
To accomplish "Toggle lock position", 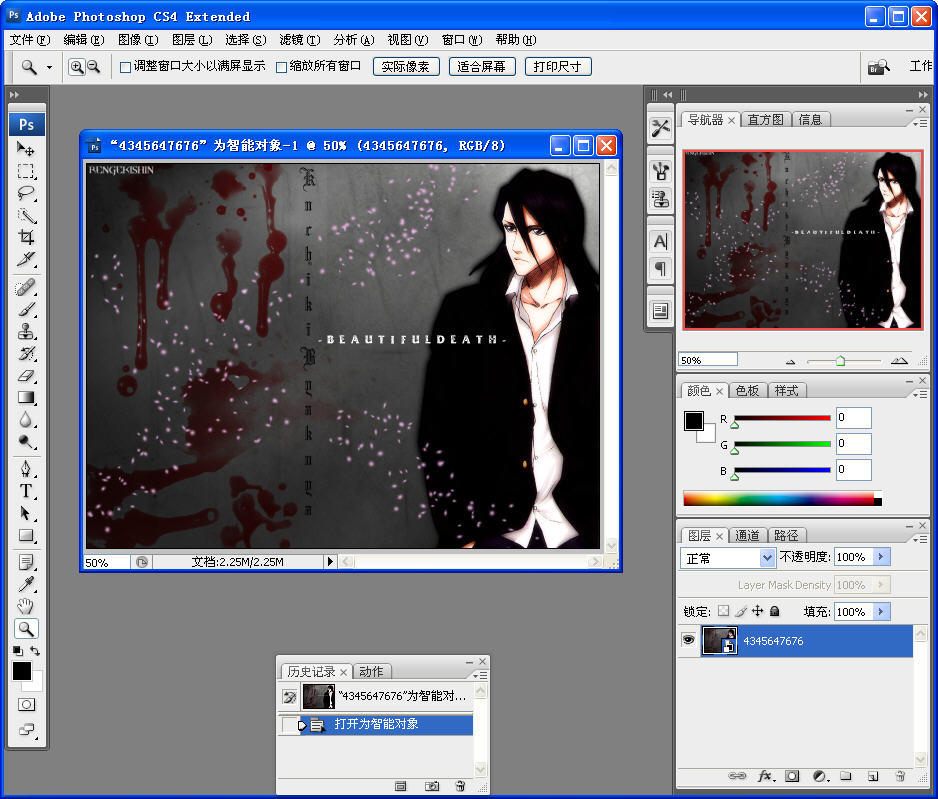I will [757, 611].
